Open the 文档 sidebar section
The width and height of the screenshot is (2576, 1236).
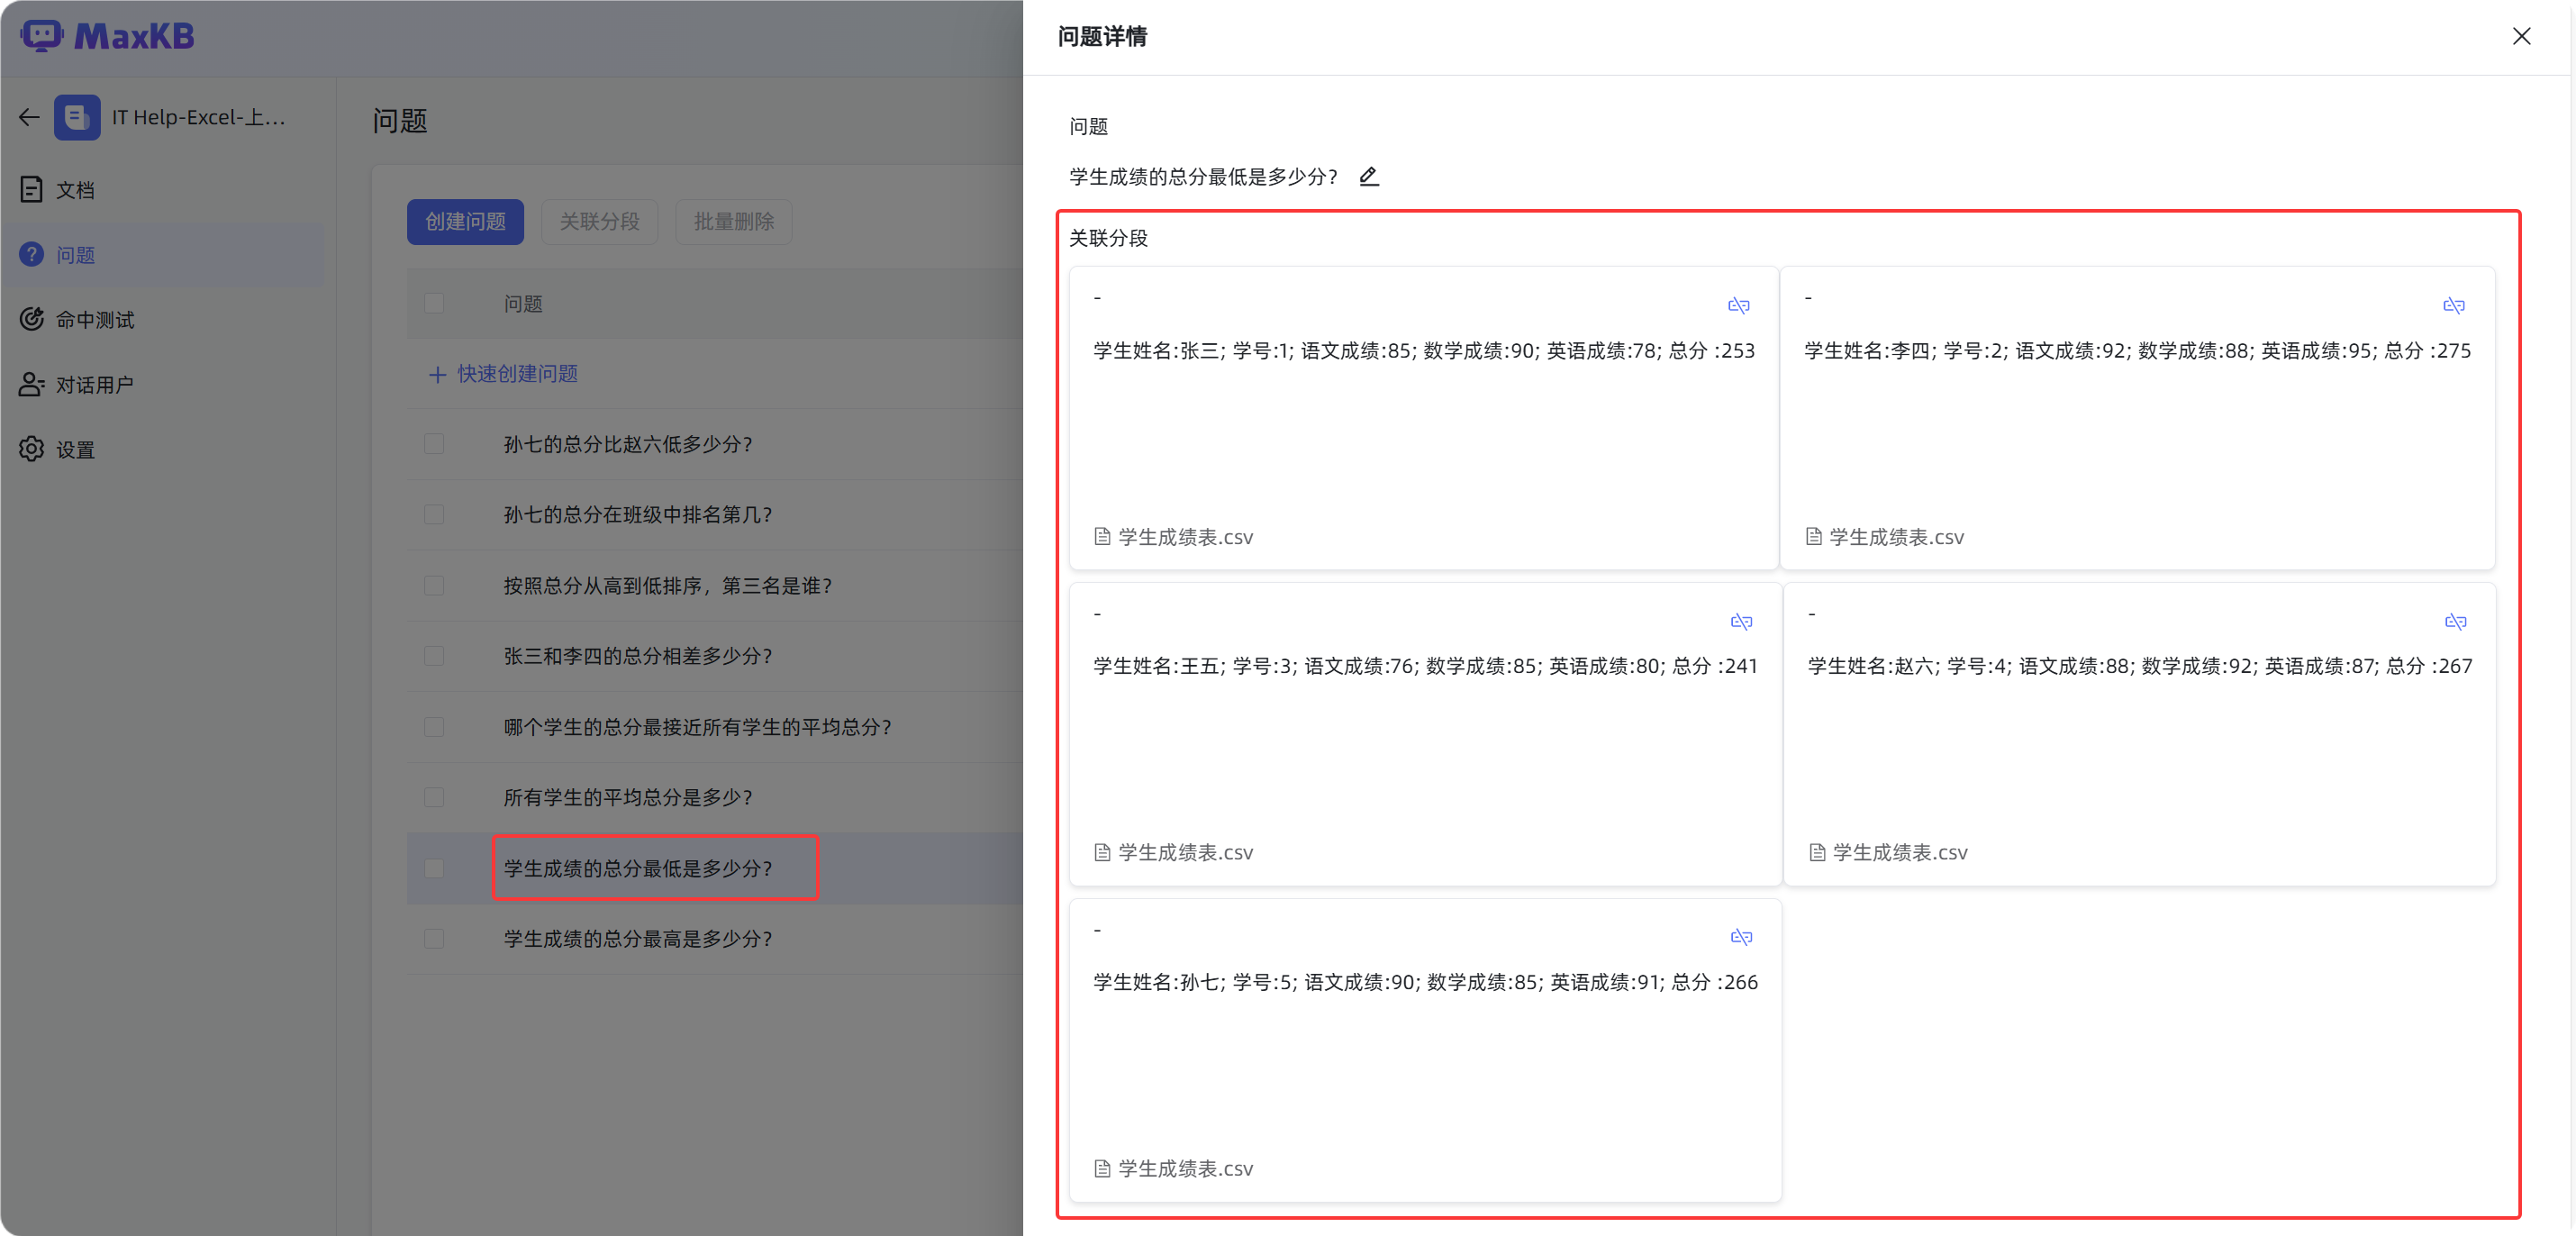pyautogui.click(x=74, y=190)
